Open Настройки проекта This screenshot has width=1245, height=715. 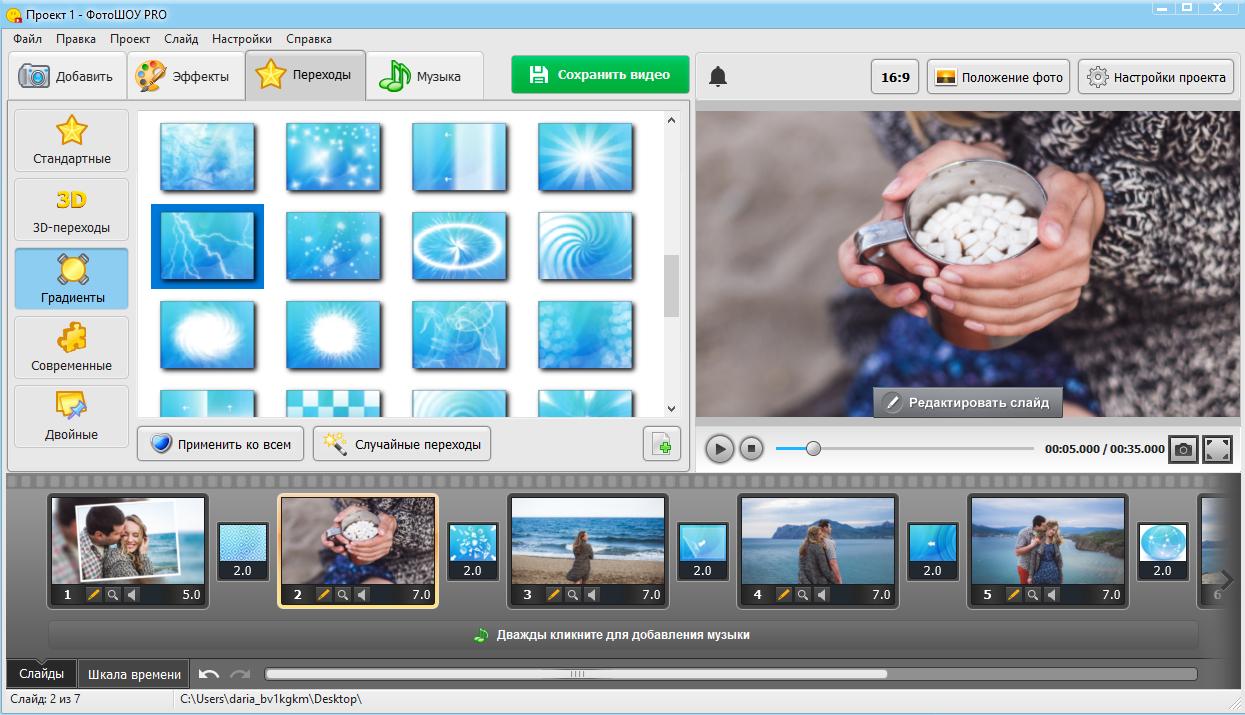coord(1156,77)
